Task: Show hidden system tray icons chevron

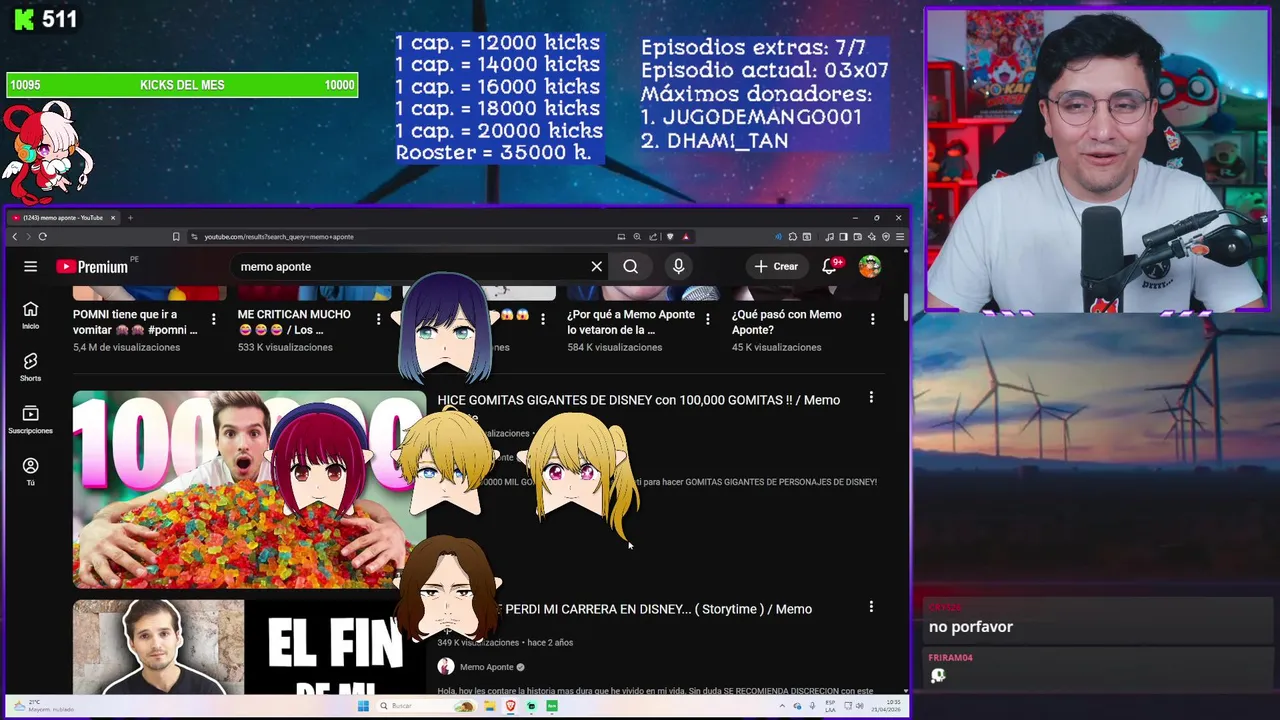Action: click(782, 706)
